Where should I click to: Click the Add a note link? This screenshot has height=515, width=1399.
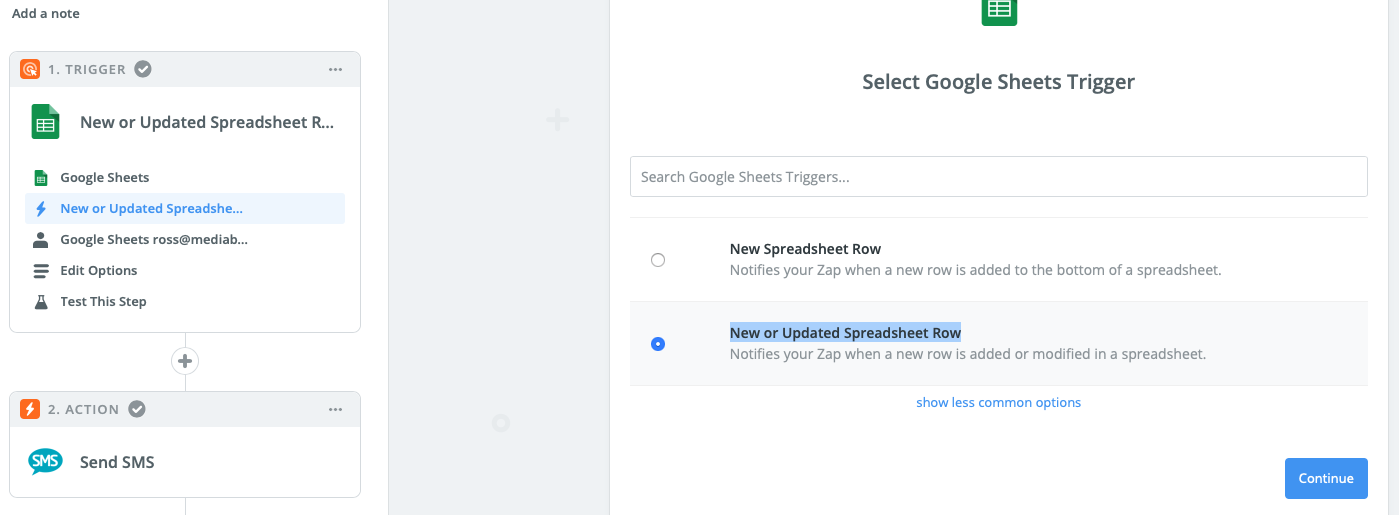(46, 14)
